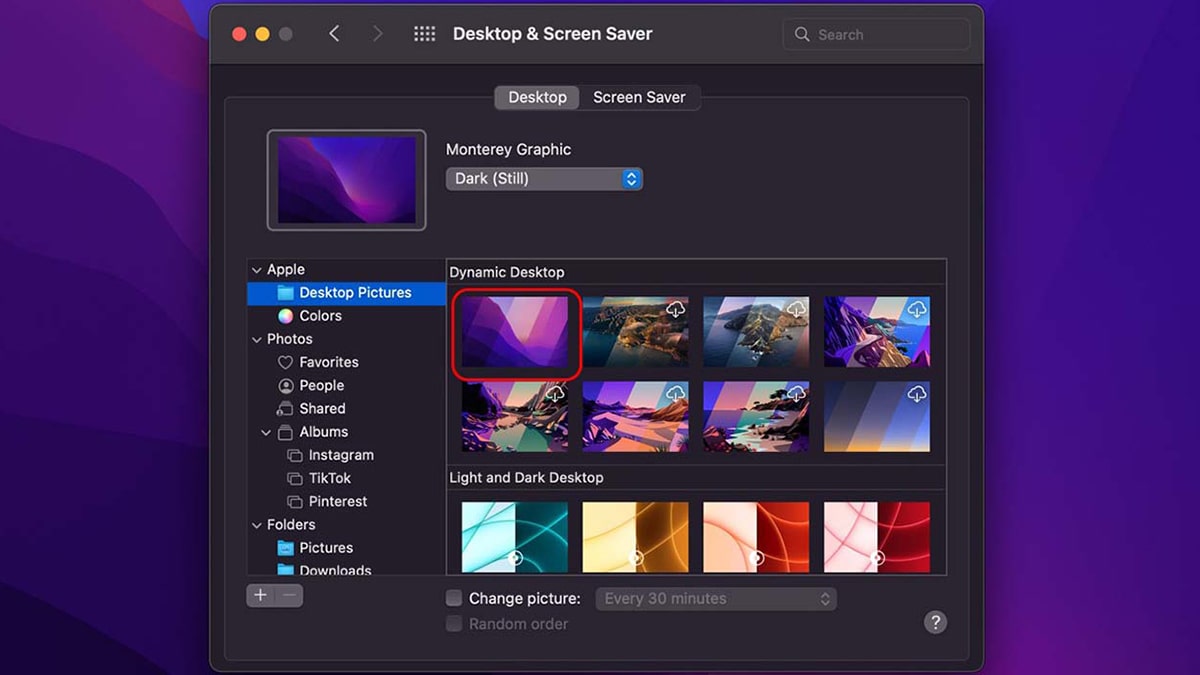Image resolution: width=1200 pixels, height=675 pixels.
Task: Add a folder with the plus button
Action: [x=260, y=595]
